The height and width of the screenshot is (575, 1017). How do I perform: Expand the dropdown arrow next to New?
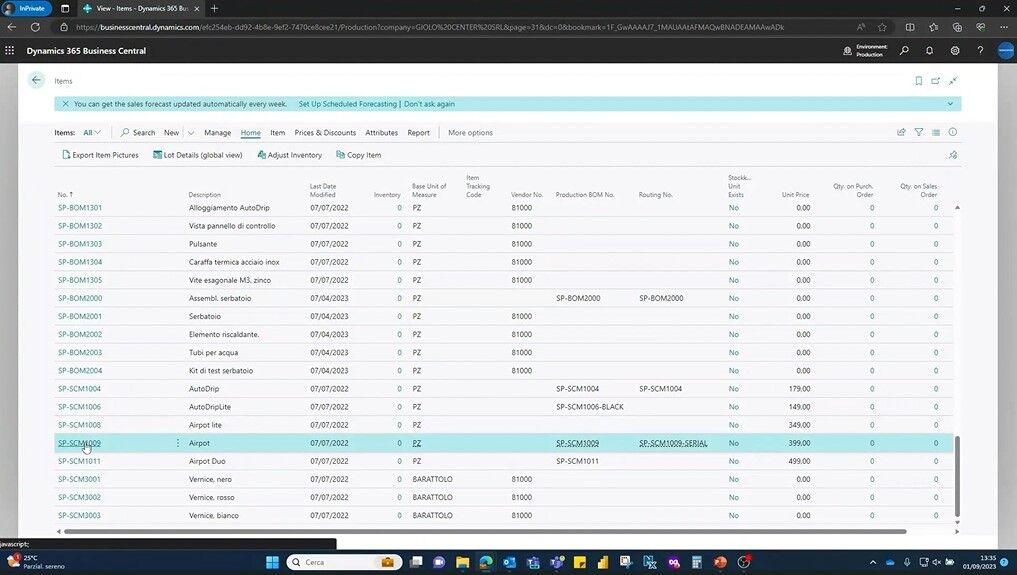190,132
